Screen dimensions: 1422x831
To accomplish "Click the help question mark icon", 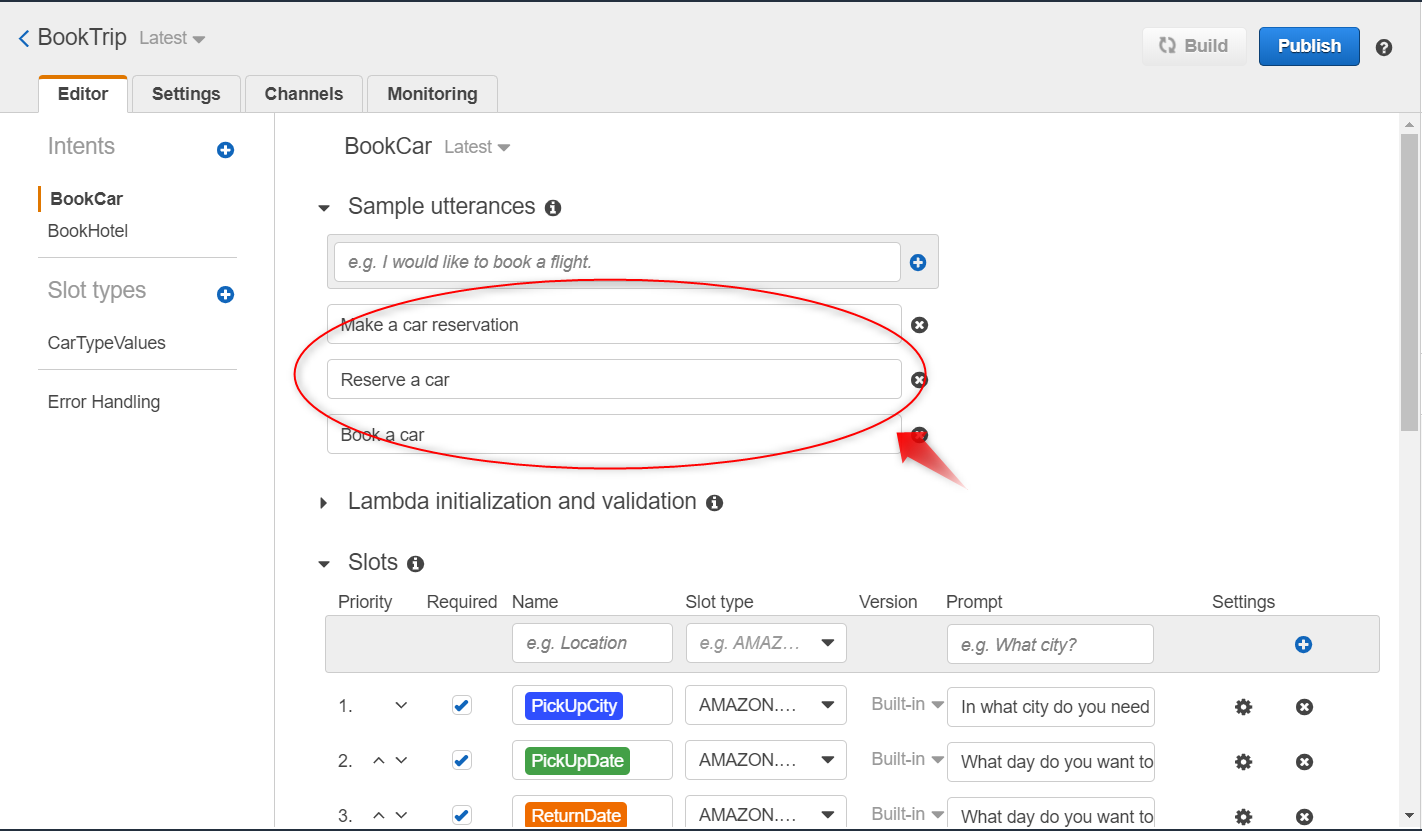I will pyautogui.click(x=1384, y=47).
